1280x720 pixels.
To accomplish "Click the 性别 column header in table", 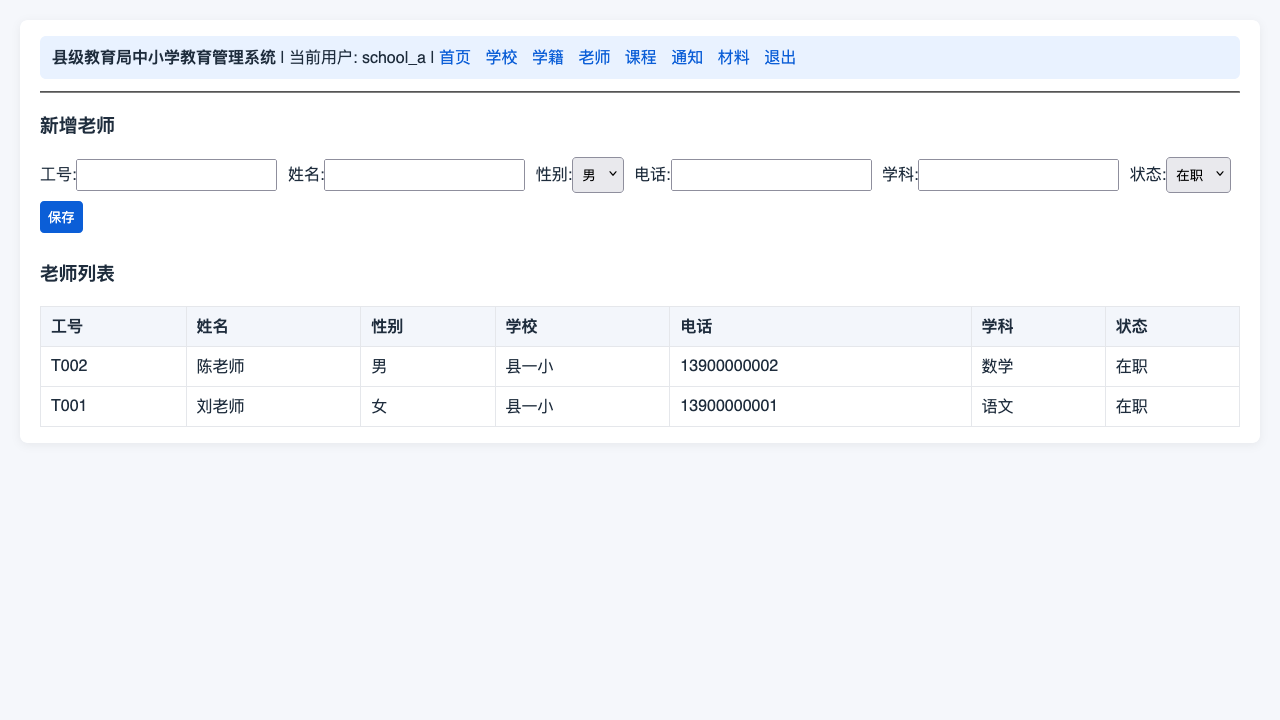I will click(x=428, y=326).
